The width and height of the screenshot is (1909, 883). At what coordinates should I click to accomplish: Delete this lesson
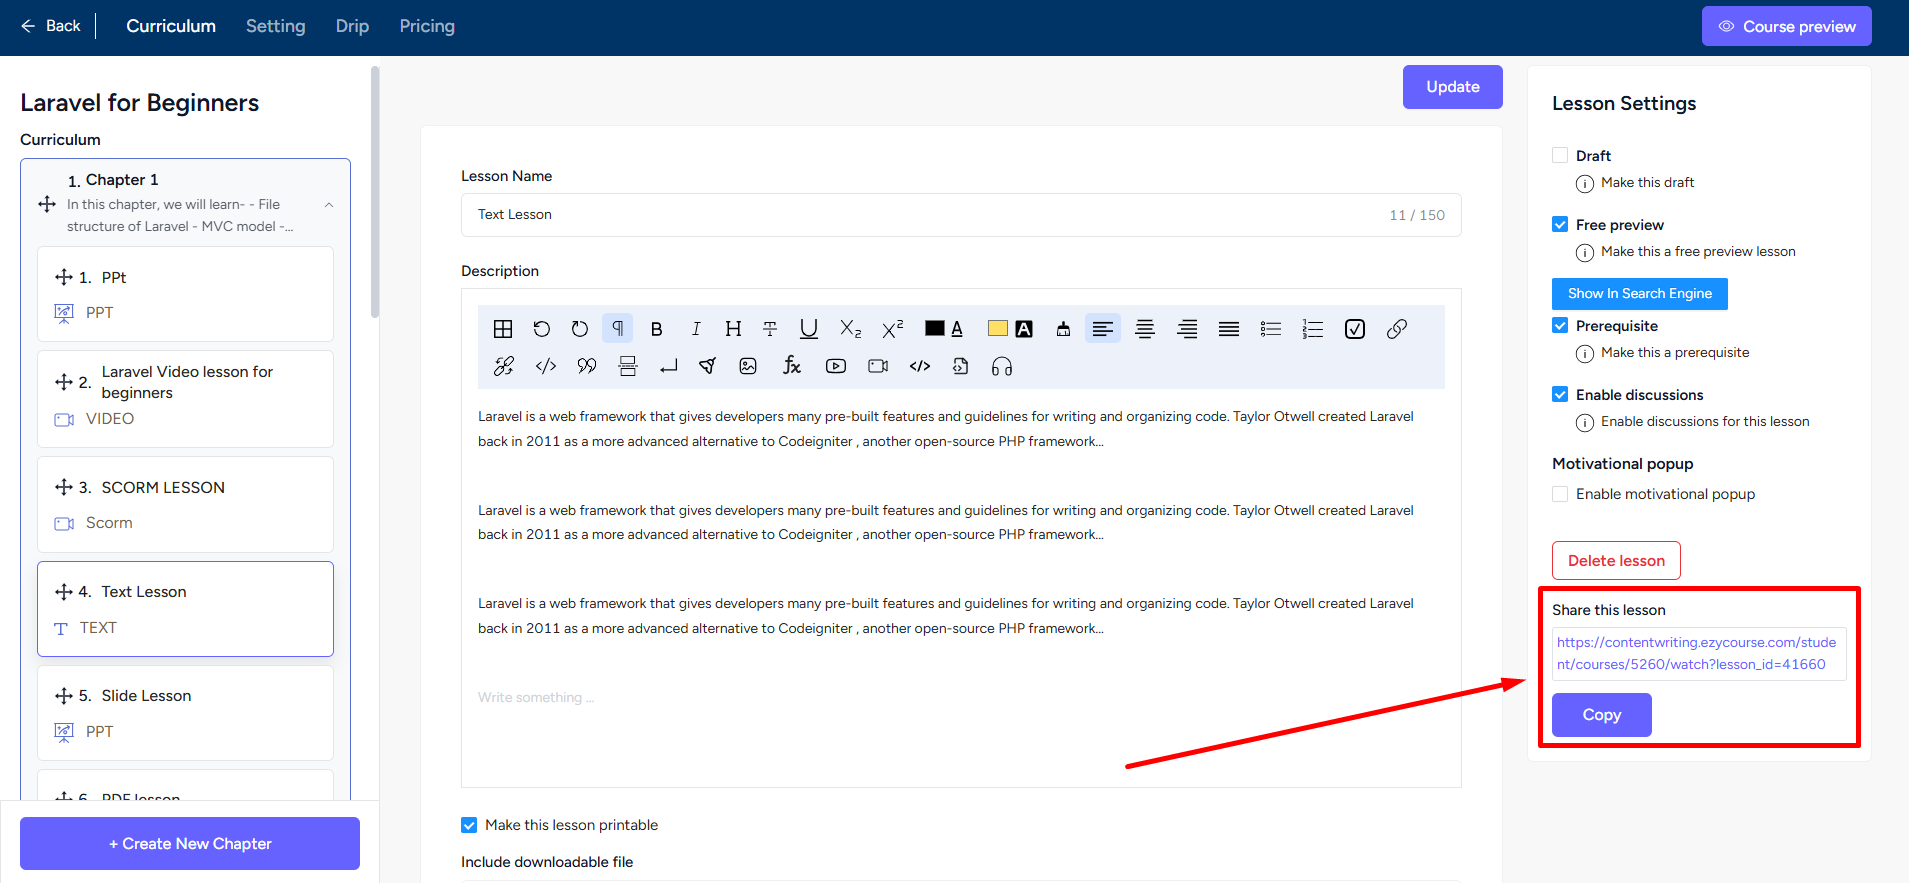coord(1616,561)
